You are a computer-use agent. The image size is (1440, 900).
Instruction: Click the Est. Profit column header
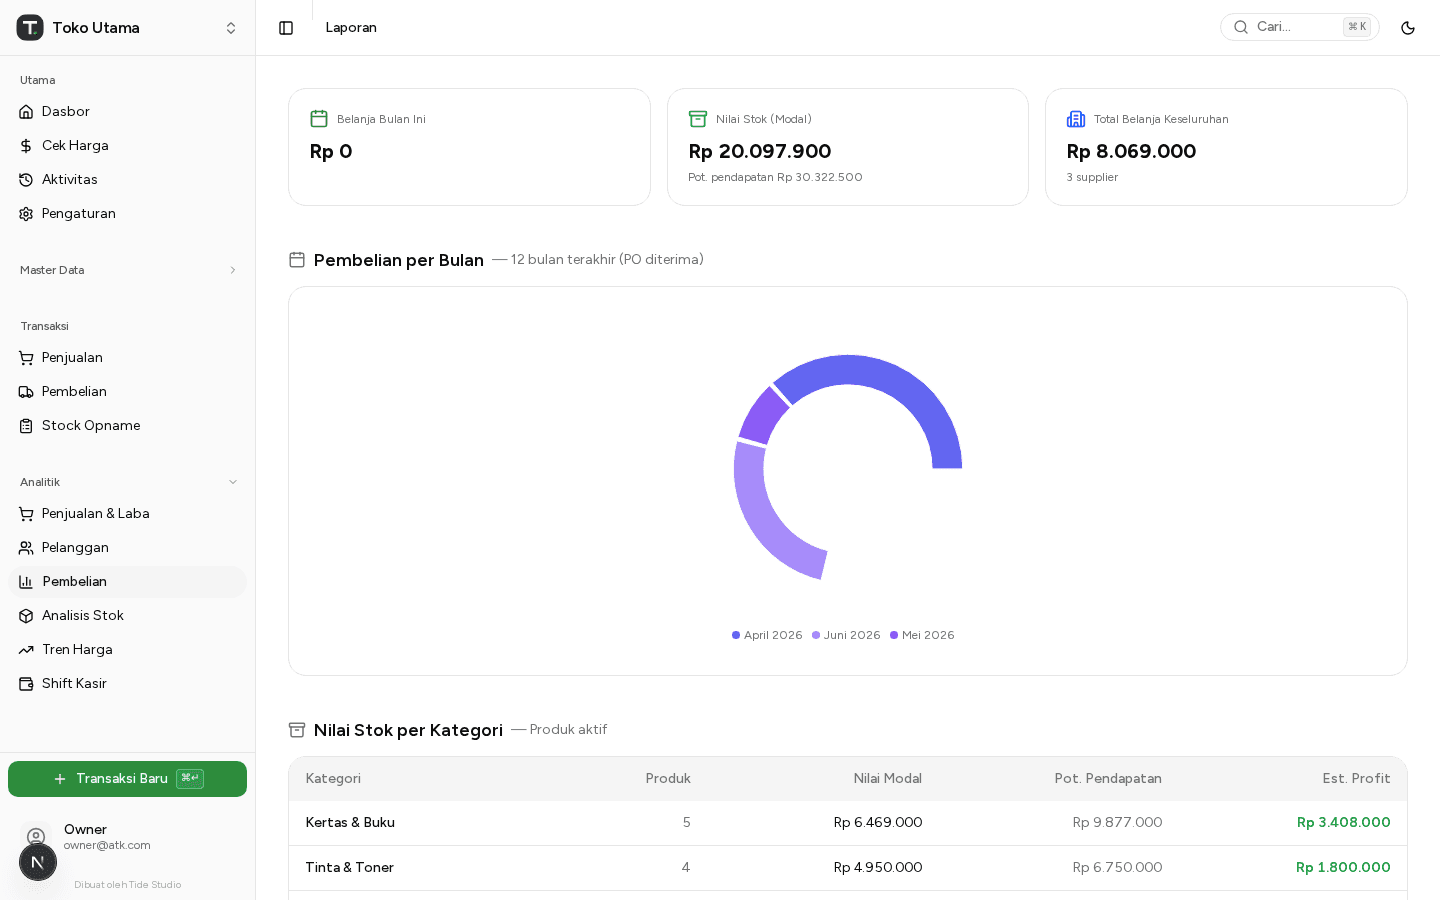click(x=1356, y=779)
